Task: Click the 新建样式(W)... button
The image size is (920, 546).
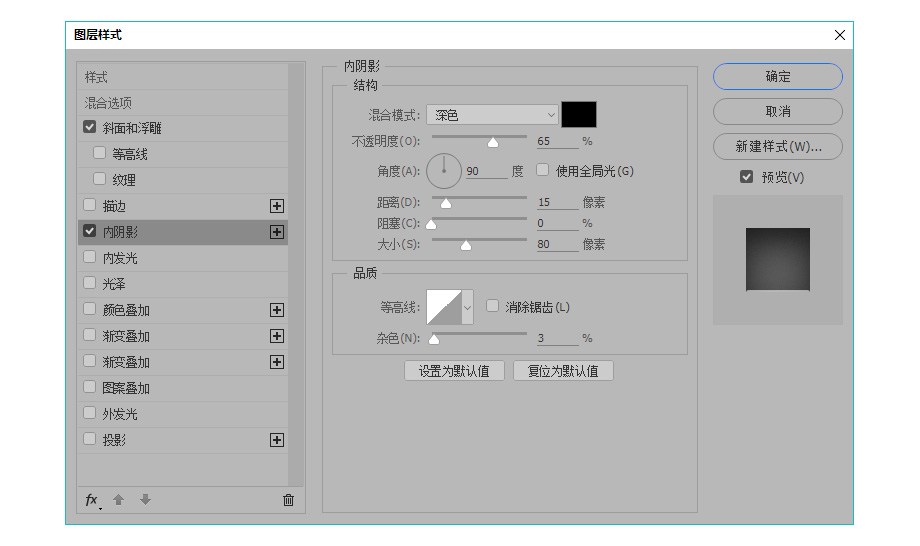Action: [778, 147]
